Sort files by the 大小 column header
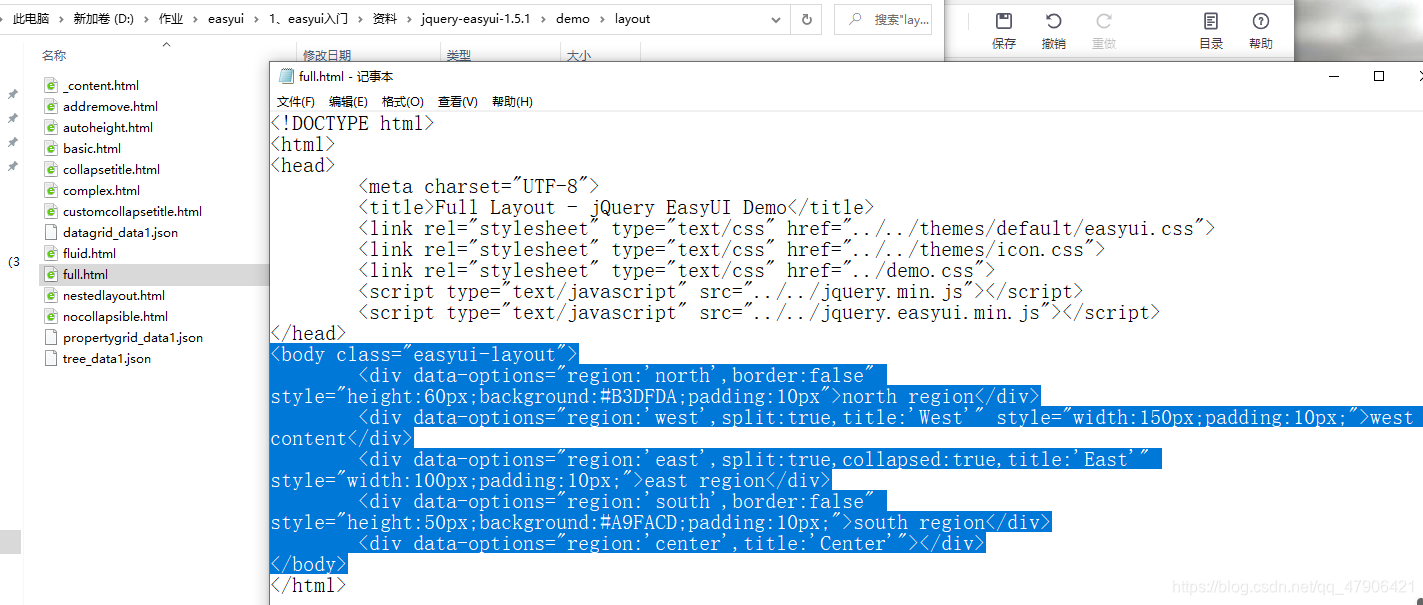This screenshot has width=1423, height=605. tap(578, 56)
